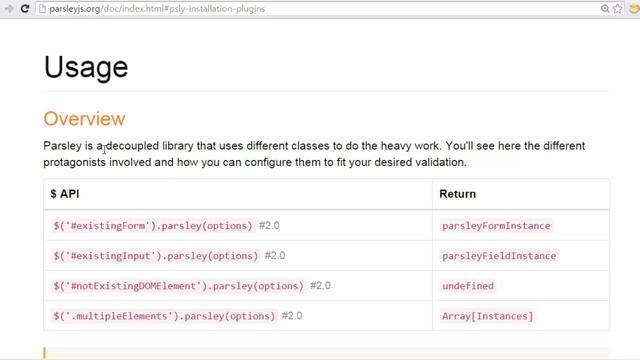Open the zoom magnifier icon in address bar
The image size is (640, 360).
tap(605, 9)
